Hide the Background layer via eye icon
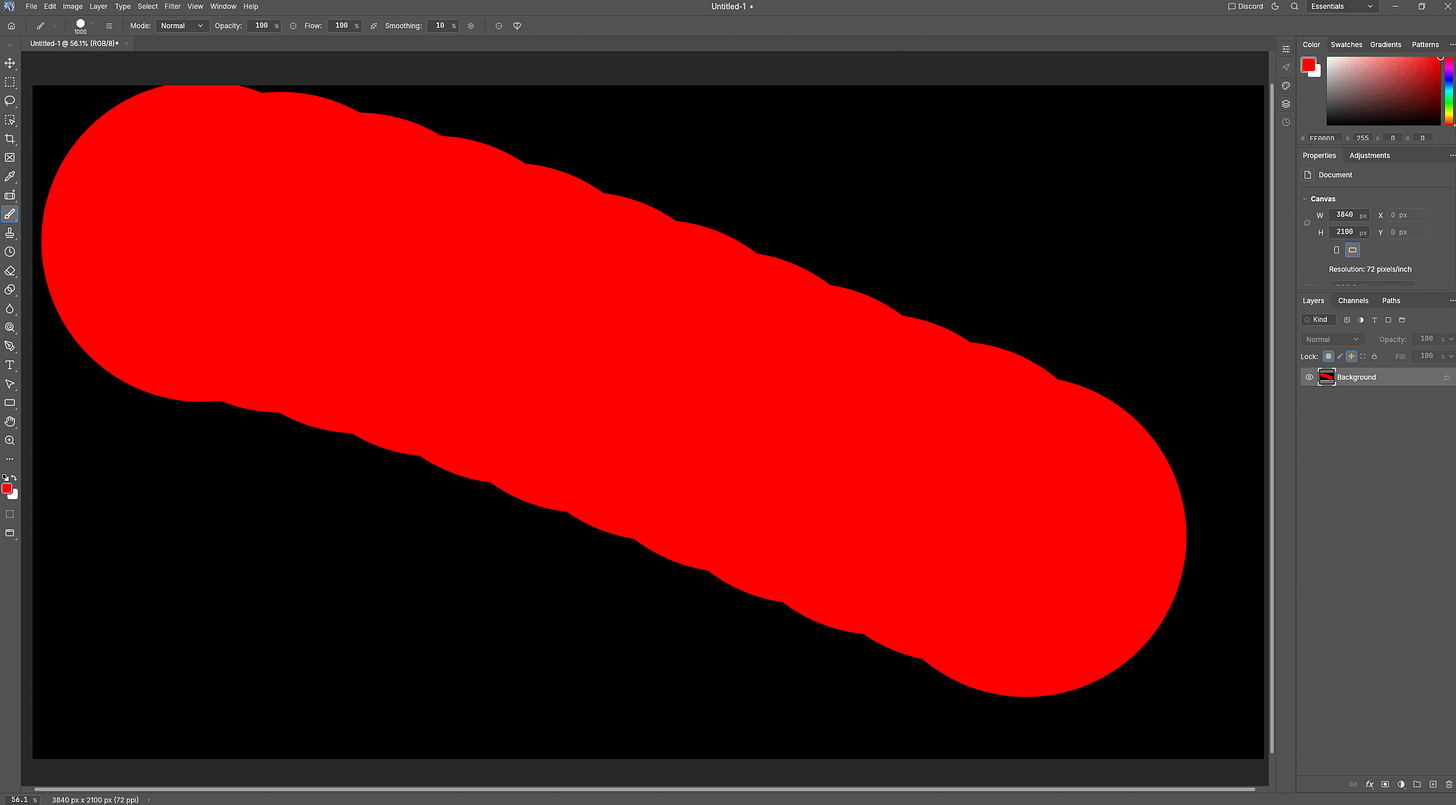 pos(1309,377)
